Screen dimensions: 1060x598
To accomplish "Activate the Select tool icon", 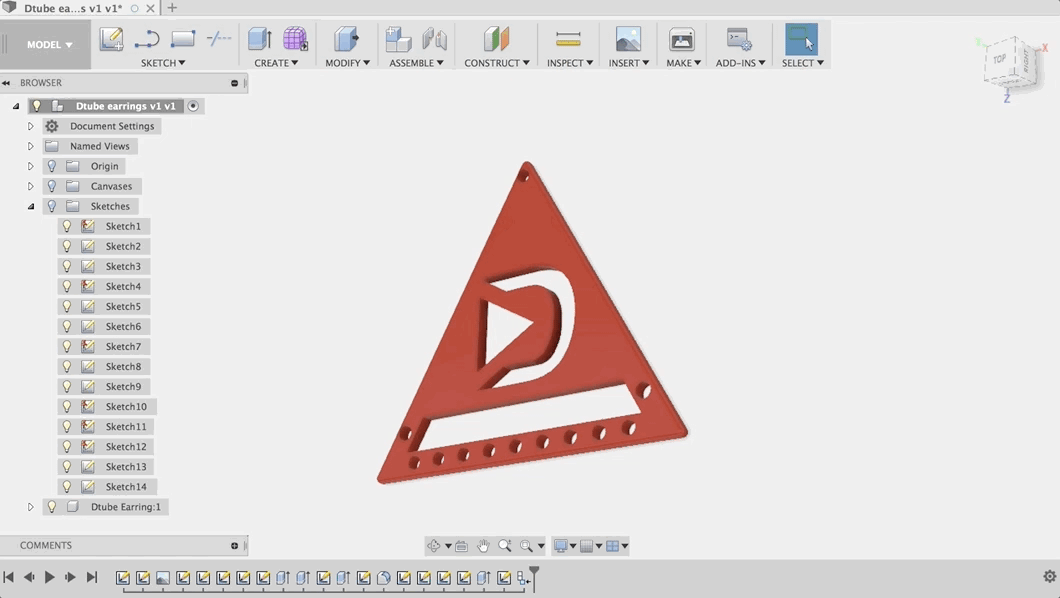I will click(x=801, y=39).
